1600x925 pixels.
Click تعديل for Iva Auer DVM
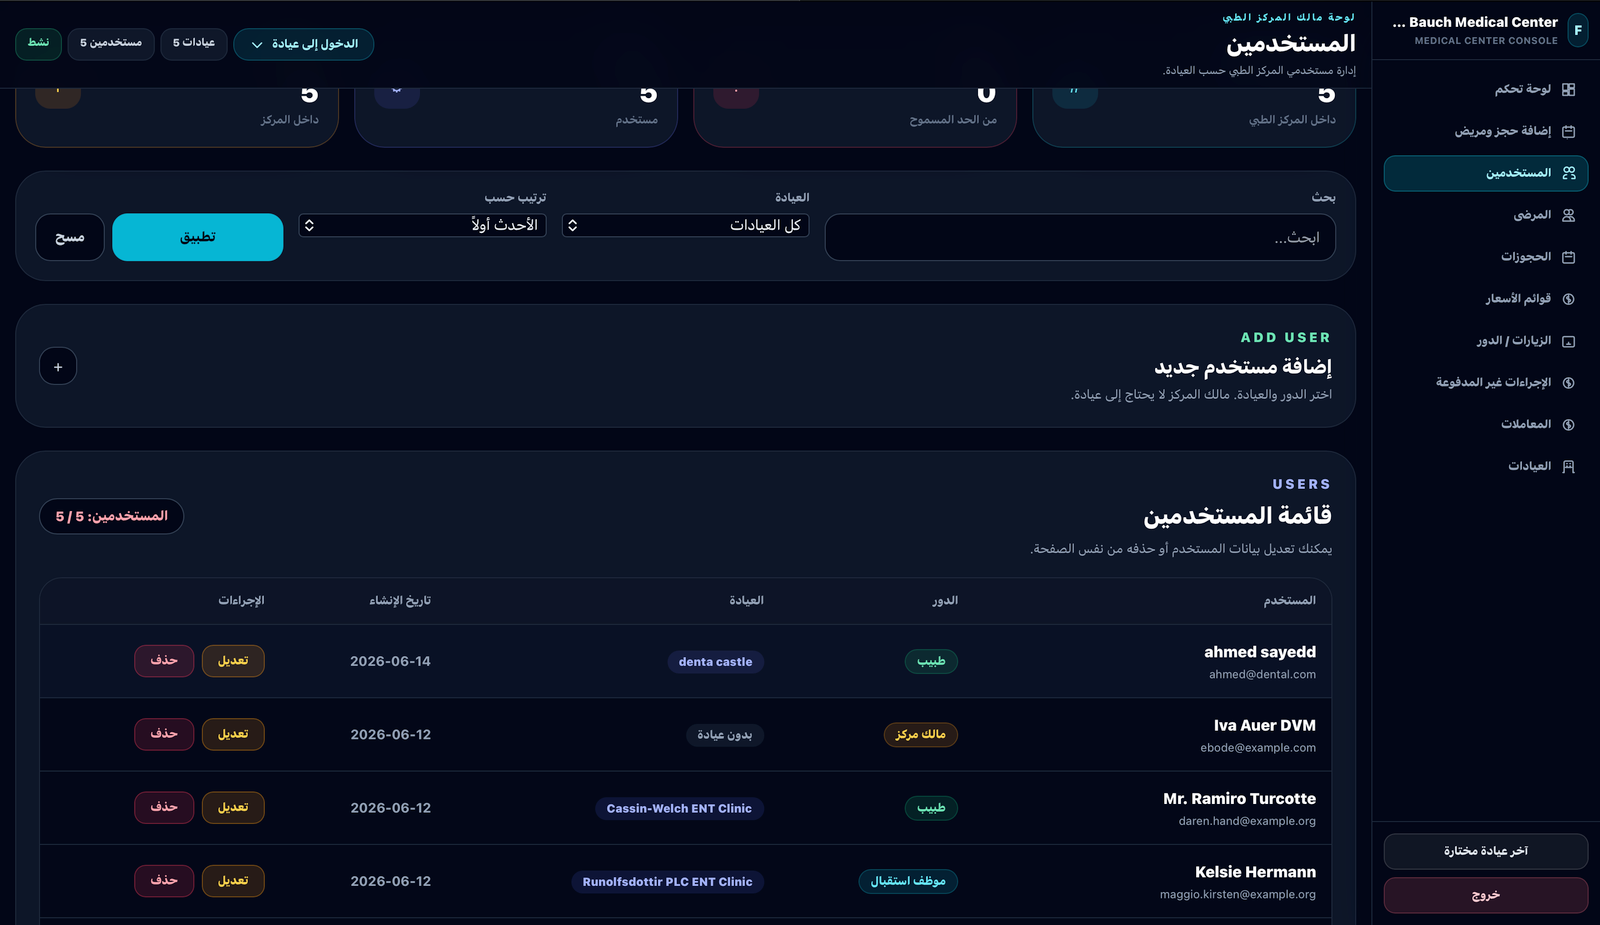pos(233,734)
